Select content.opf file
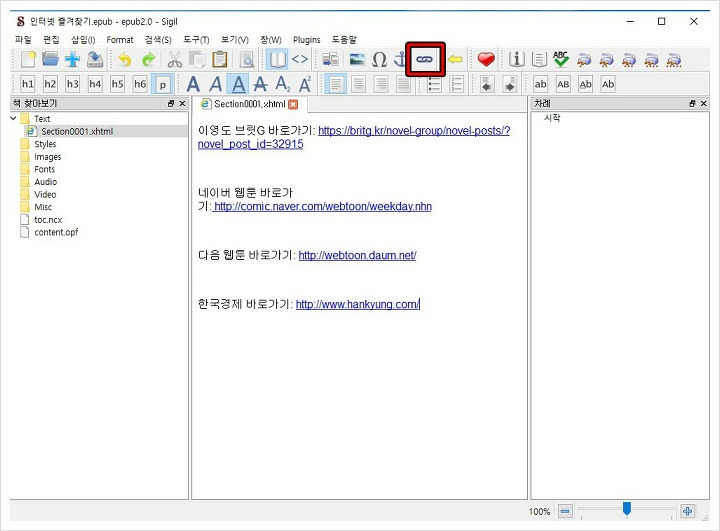 [56, 232]
